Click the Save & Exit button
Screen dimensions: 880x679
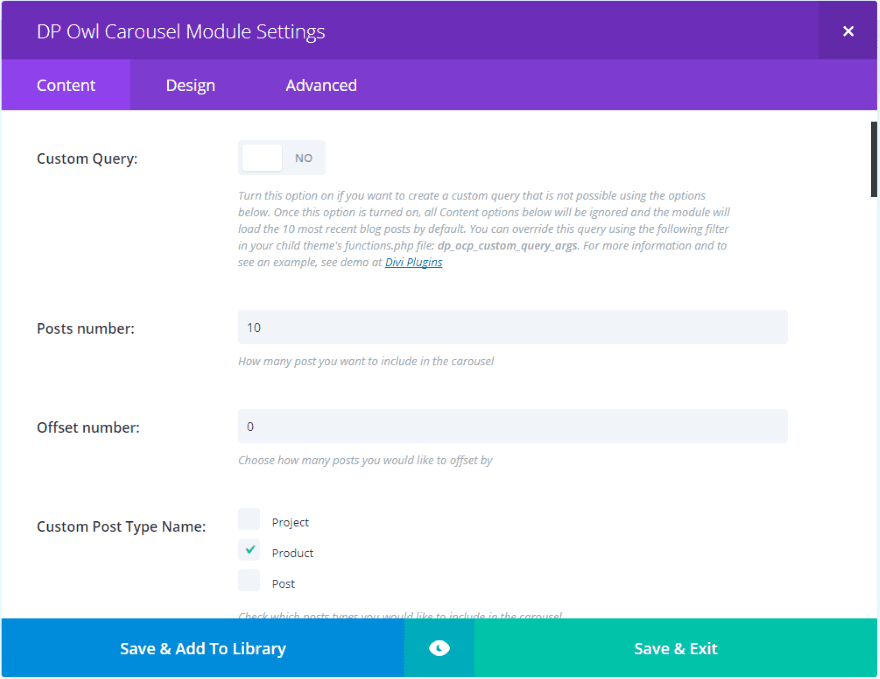point(676,649)
